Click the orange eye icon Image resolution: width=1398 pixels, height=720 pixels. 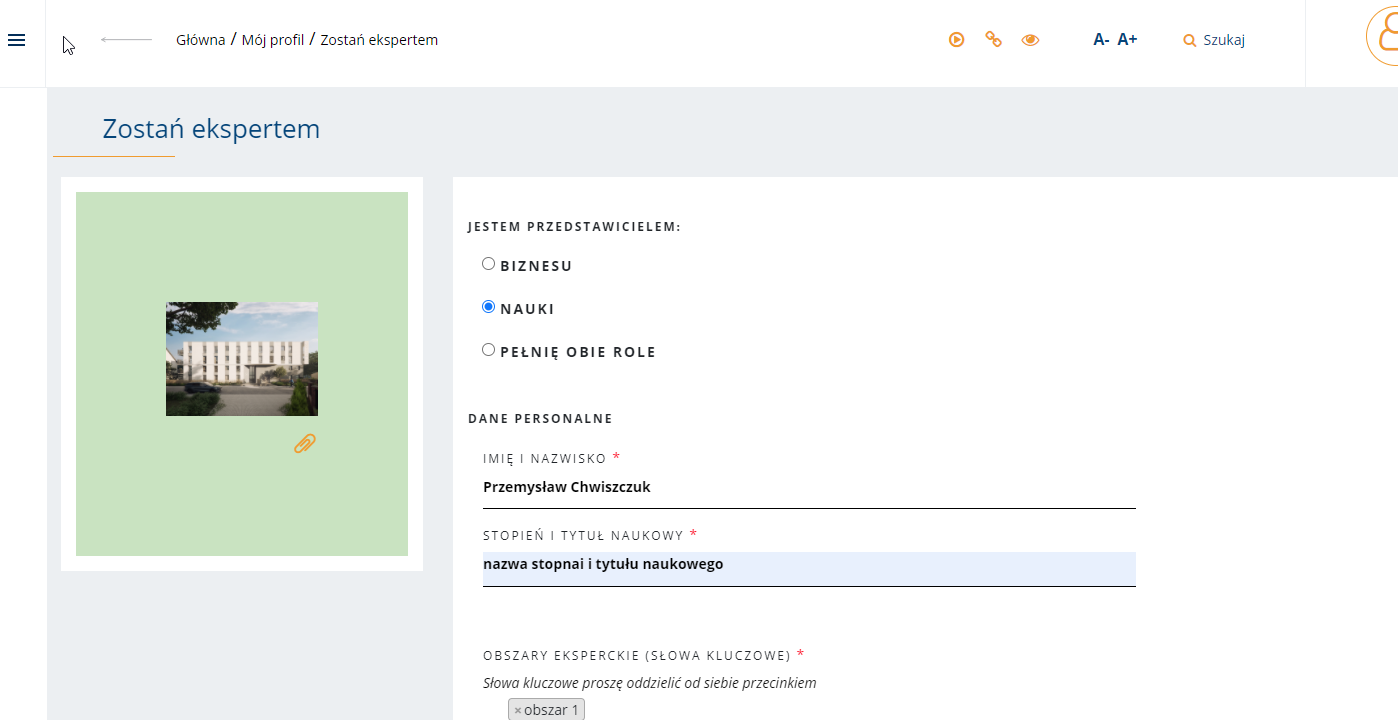1030,40
